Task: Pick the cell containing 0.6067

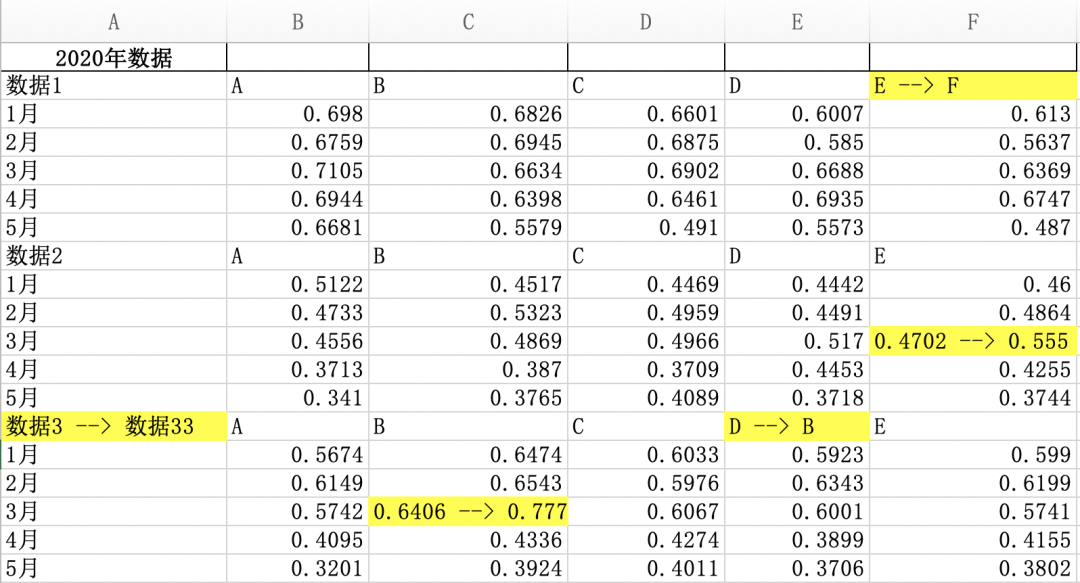Action: pos(646,511)
